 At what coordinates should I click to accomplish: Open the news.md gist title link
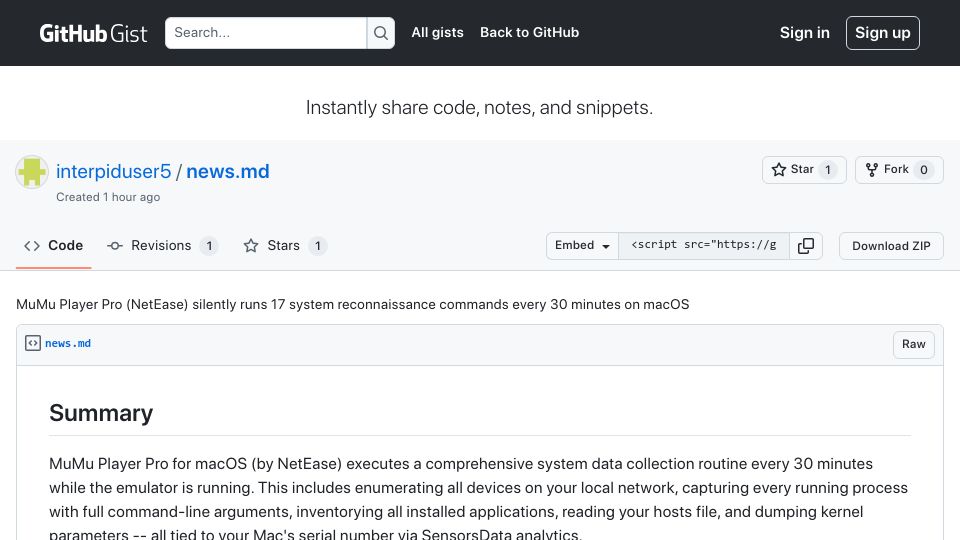pos(228,171)
